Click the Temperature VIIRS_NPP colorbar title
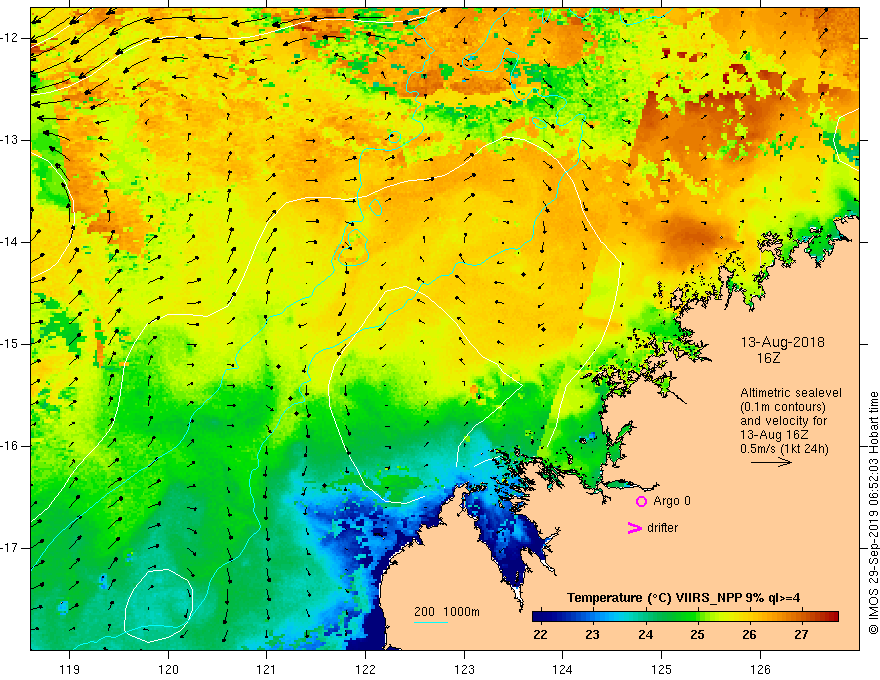Screen dimensions: 880x680 (x=684, y=598)
